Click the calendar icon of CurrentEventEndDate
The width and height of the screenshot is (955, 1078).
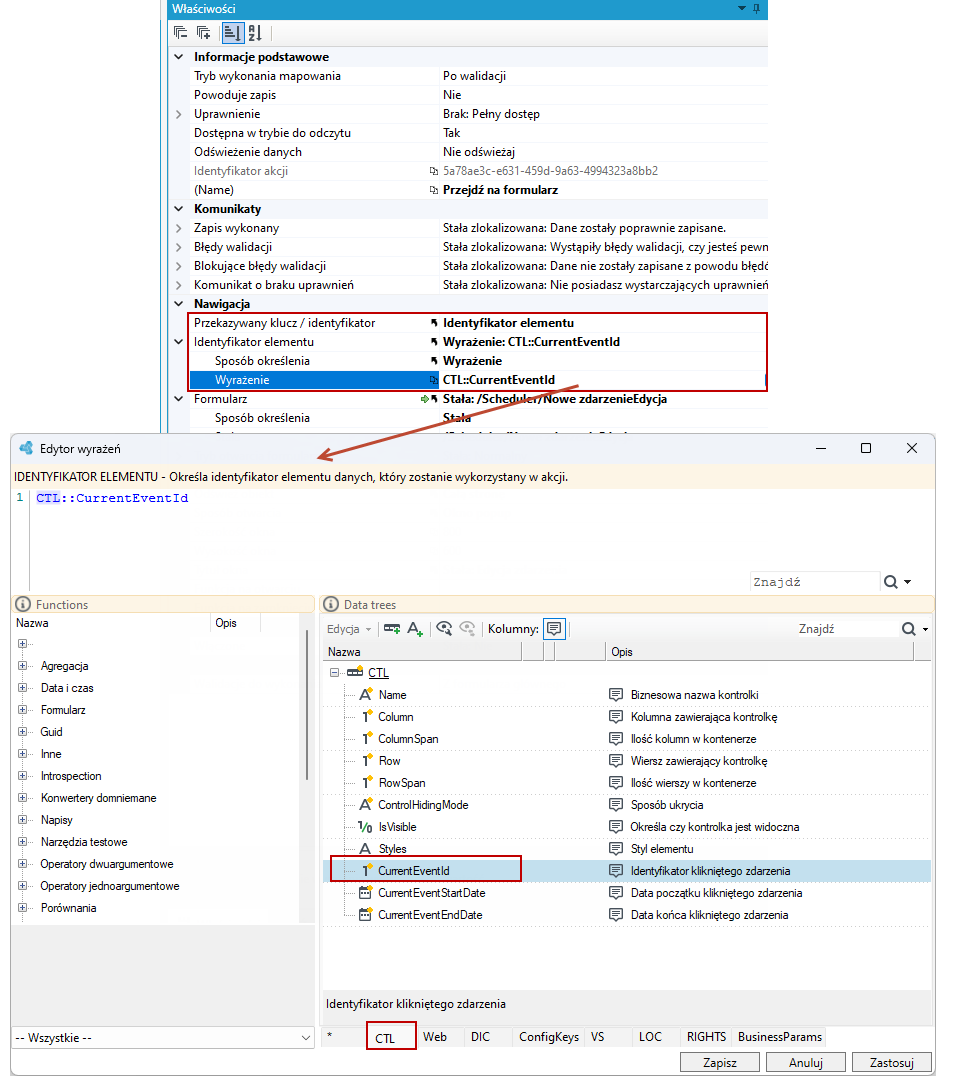[365, 915]
